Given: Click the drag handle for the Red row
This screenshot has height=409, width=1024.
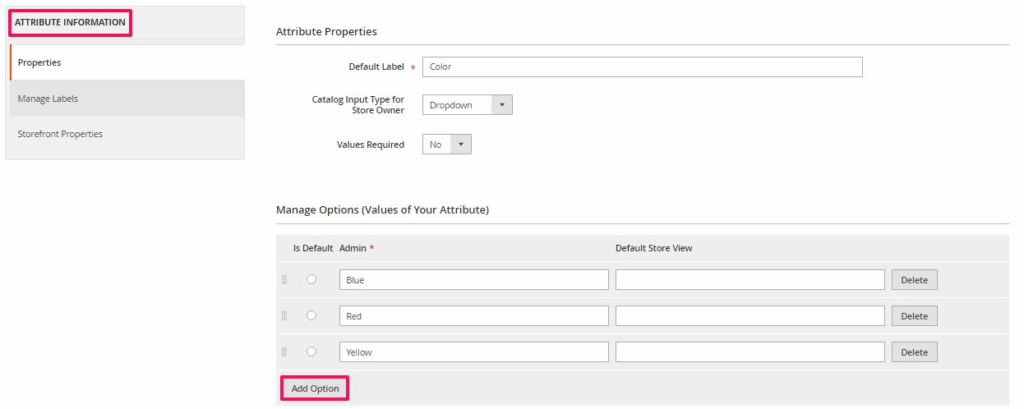Looking at the screenshot, I should 284,316.
